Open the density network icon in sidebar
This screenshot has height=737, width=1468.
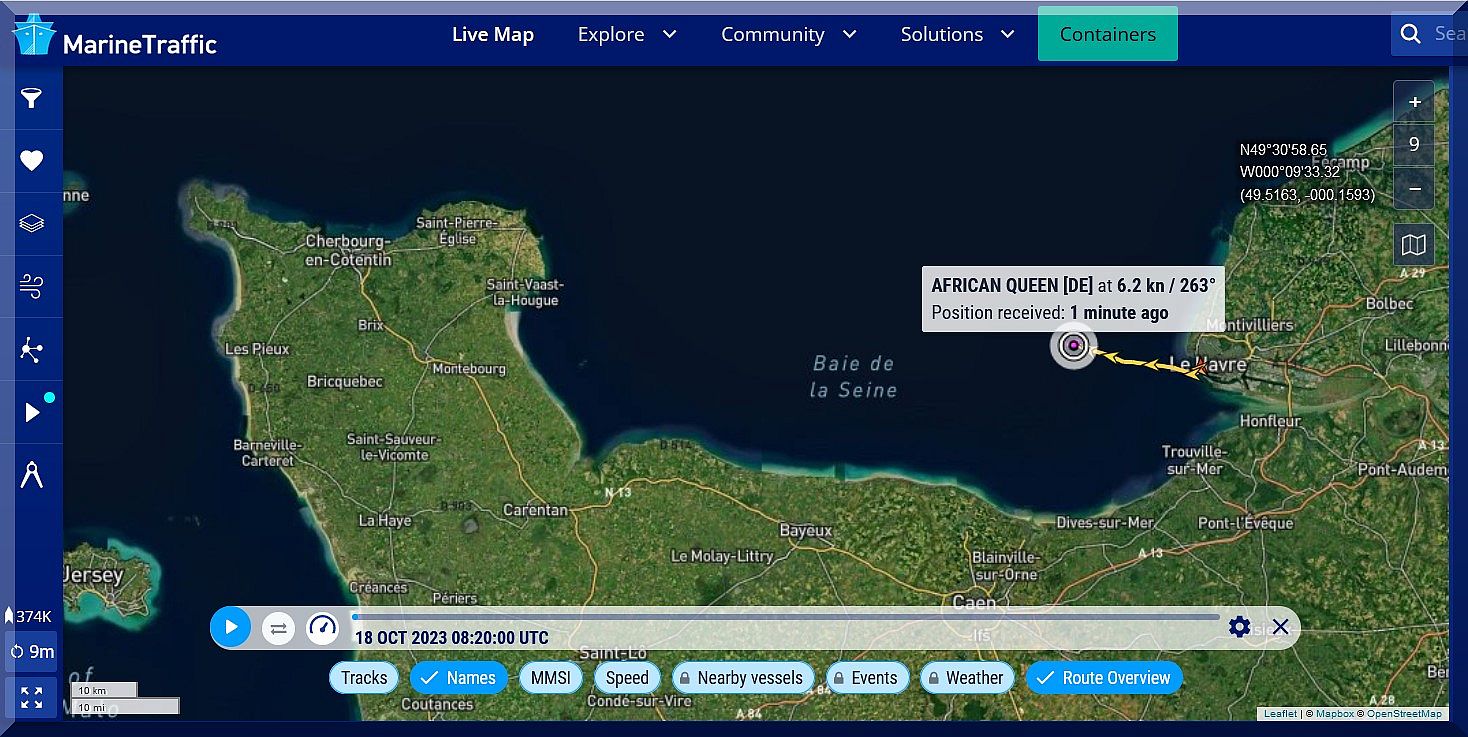click(x=32, y=350)
